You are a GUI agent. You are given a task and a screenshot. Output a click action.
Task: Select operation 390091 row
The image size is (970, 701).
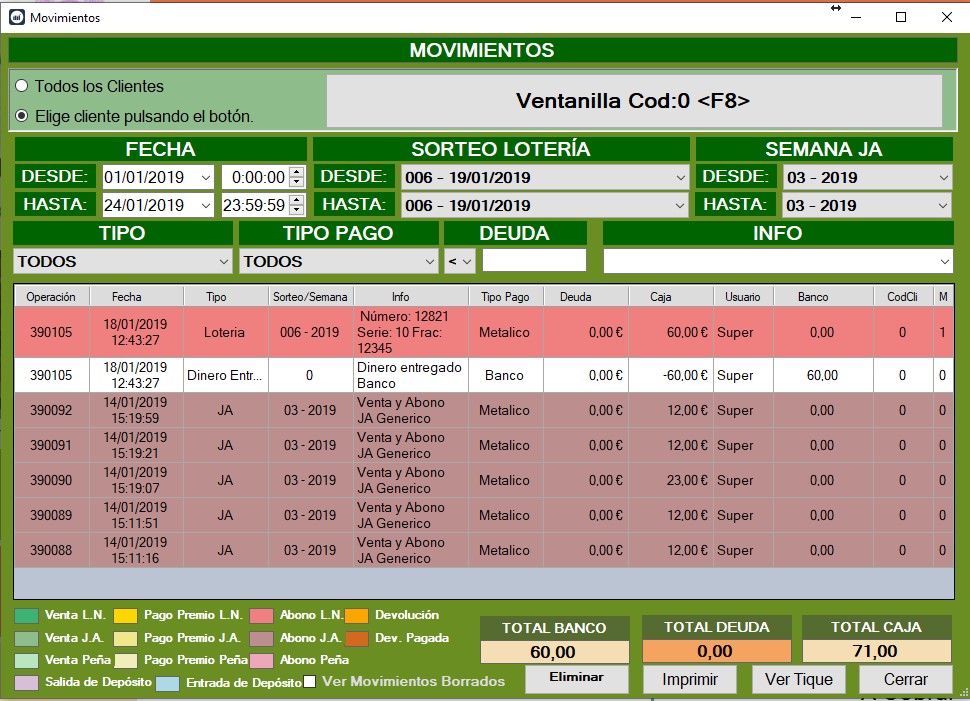pos(484,445)
